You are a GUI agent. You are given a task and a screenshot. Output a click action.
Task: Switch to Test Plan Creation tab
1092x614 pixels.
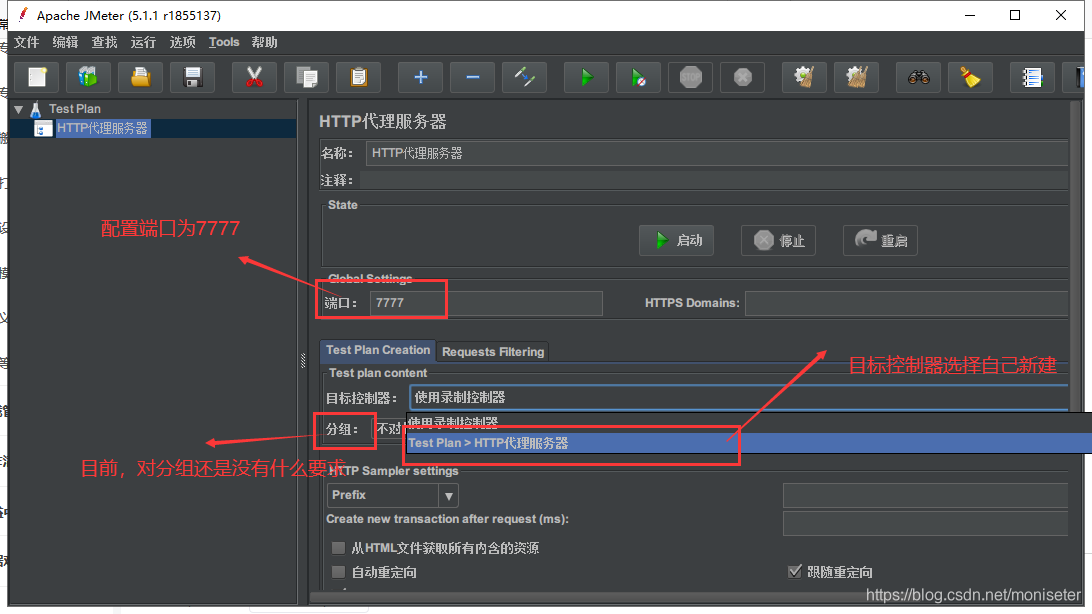[377, 350]
